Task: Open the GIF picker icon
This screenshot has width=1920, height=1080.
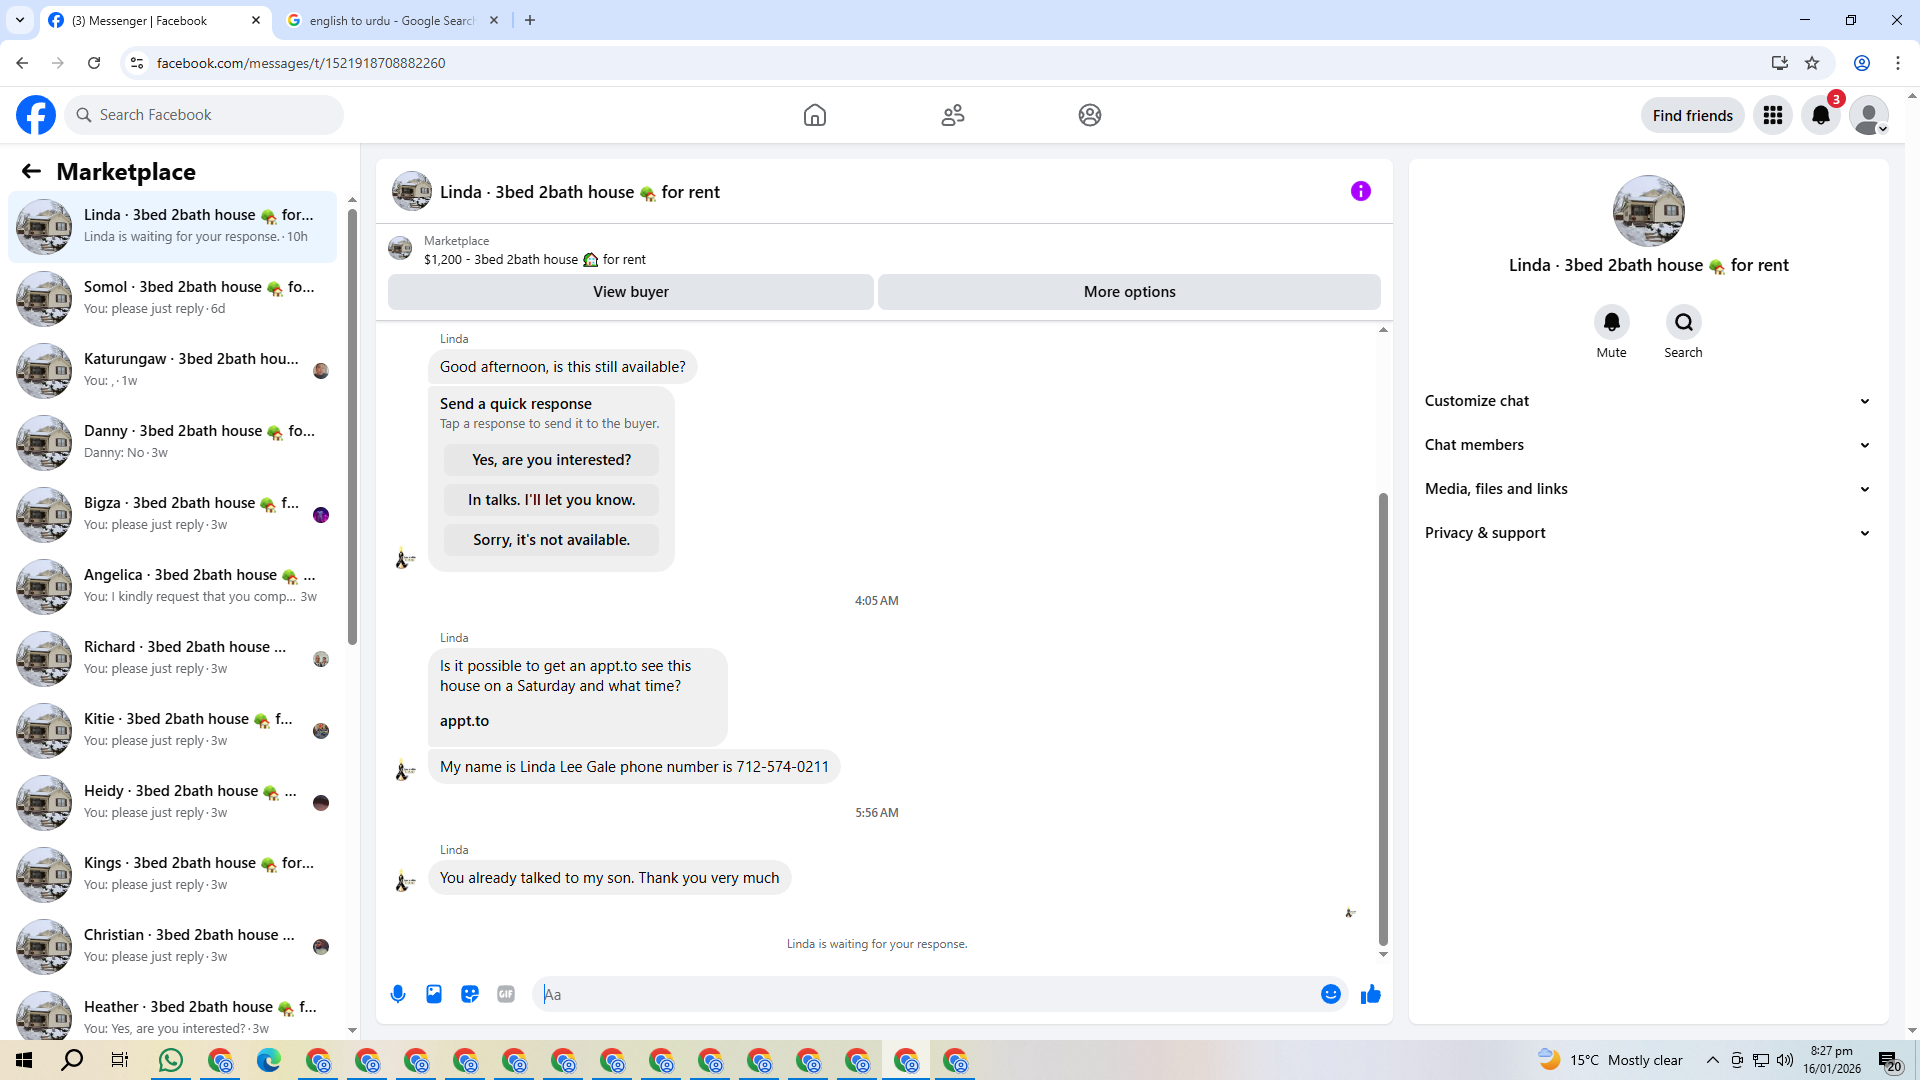Action: pyautogui.click(x=506, y=994)
